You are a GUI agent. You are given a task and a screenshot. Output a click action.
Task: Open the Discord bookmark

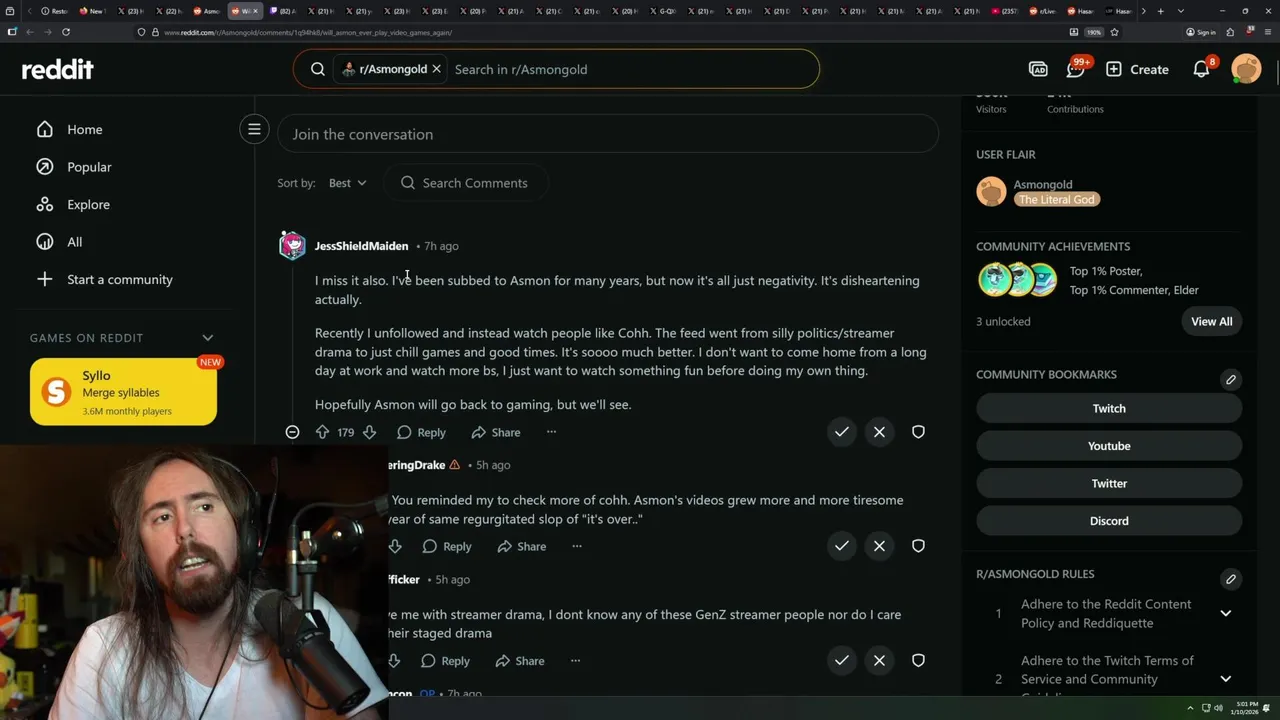point(1109,521)
